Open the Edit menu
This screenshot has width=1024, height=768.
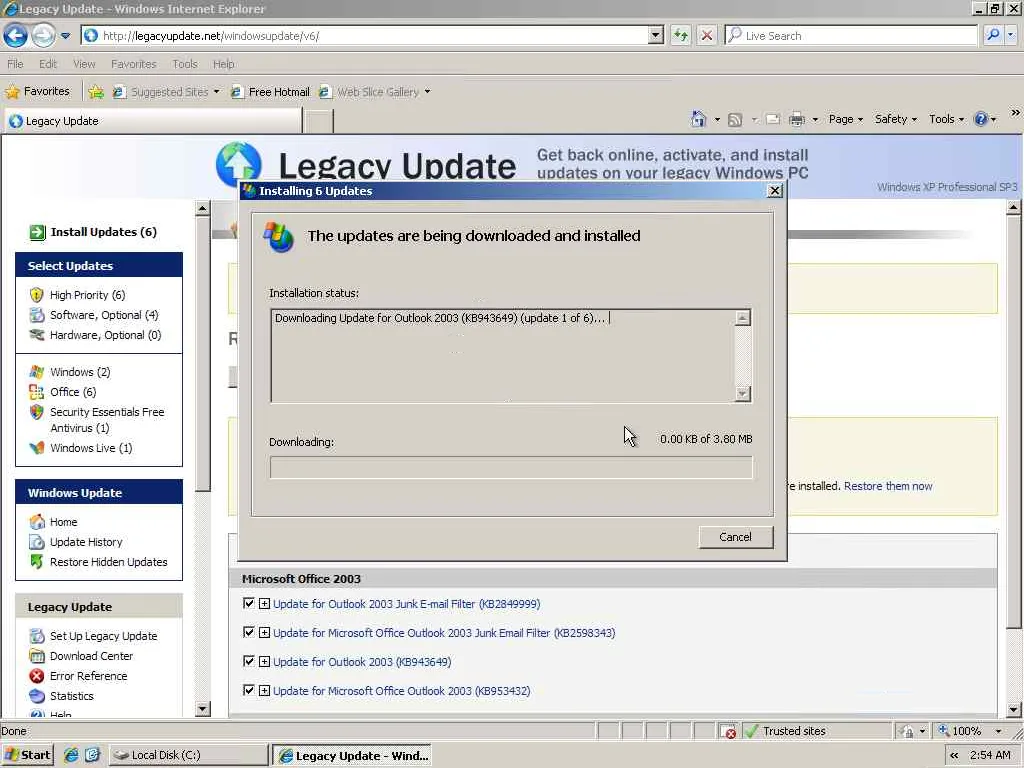coord(48,64)
